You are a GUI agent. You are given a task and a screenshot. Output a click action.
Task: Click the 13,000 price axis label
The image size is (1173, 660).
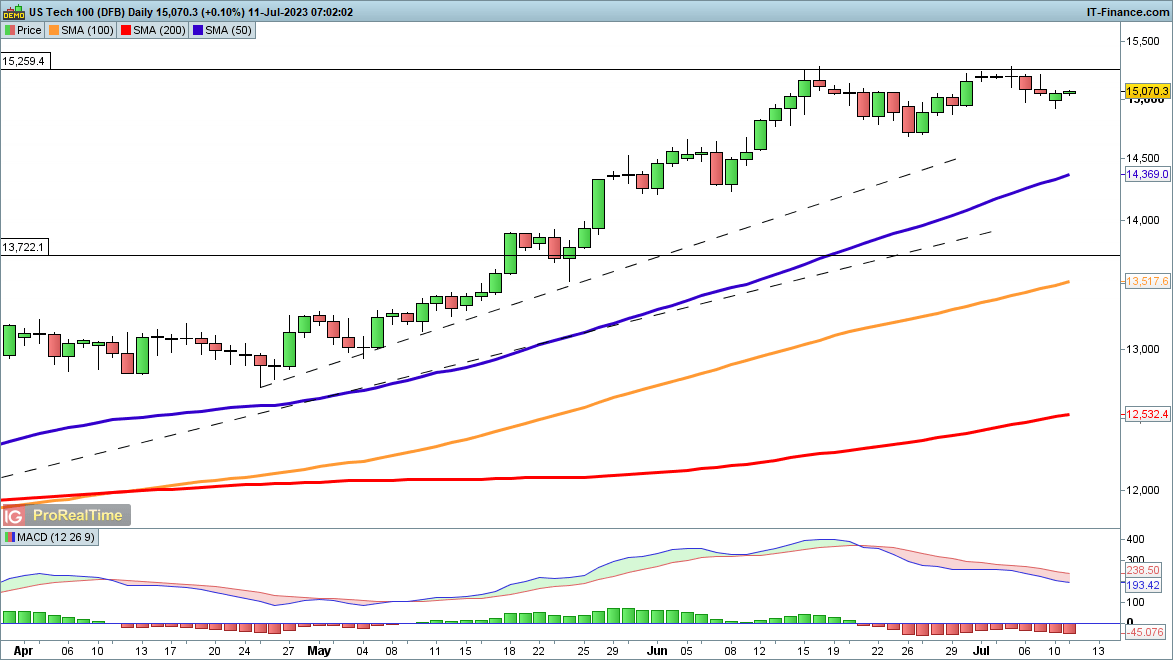point(1143,349)
